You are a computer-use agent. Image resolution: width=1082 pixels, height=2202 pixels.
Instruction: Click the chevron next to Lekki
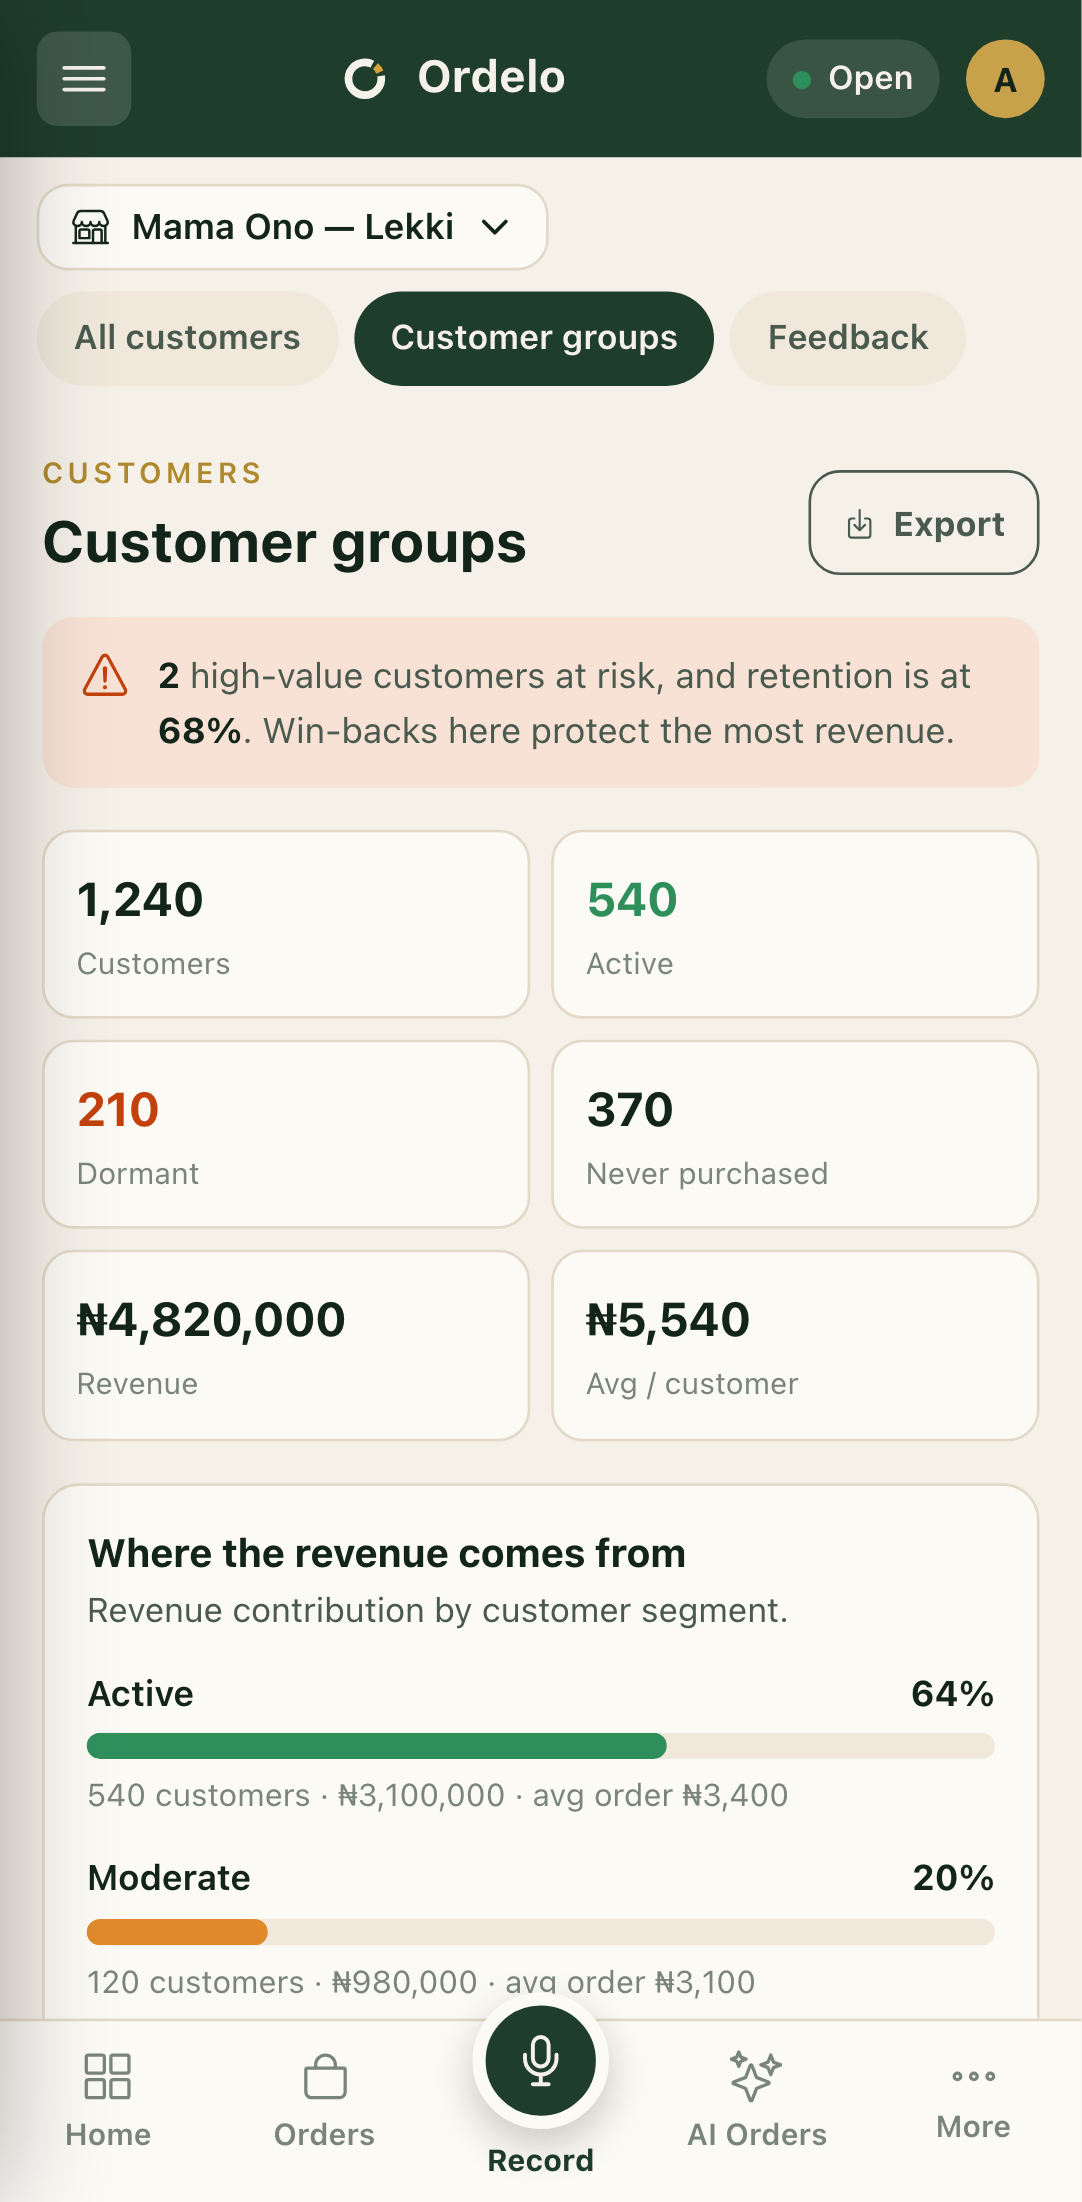coord(495,227)
